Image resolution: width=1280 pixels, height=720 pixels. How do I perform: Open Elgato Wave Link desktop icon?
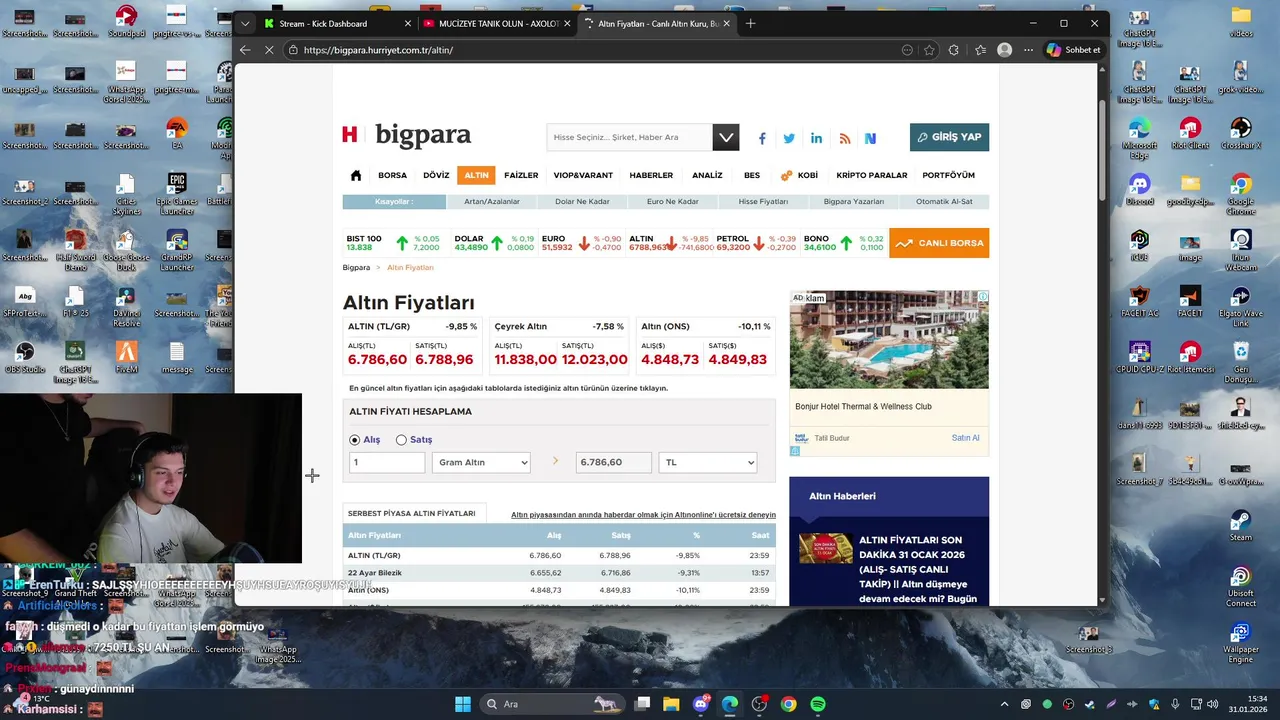click(1241, 306)
